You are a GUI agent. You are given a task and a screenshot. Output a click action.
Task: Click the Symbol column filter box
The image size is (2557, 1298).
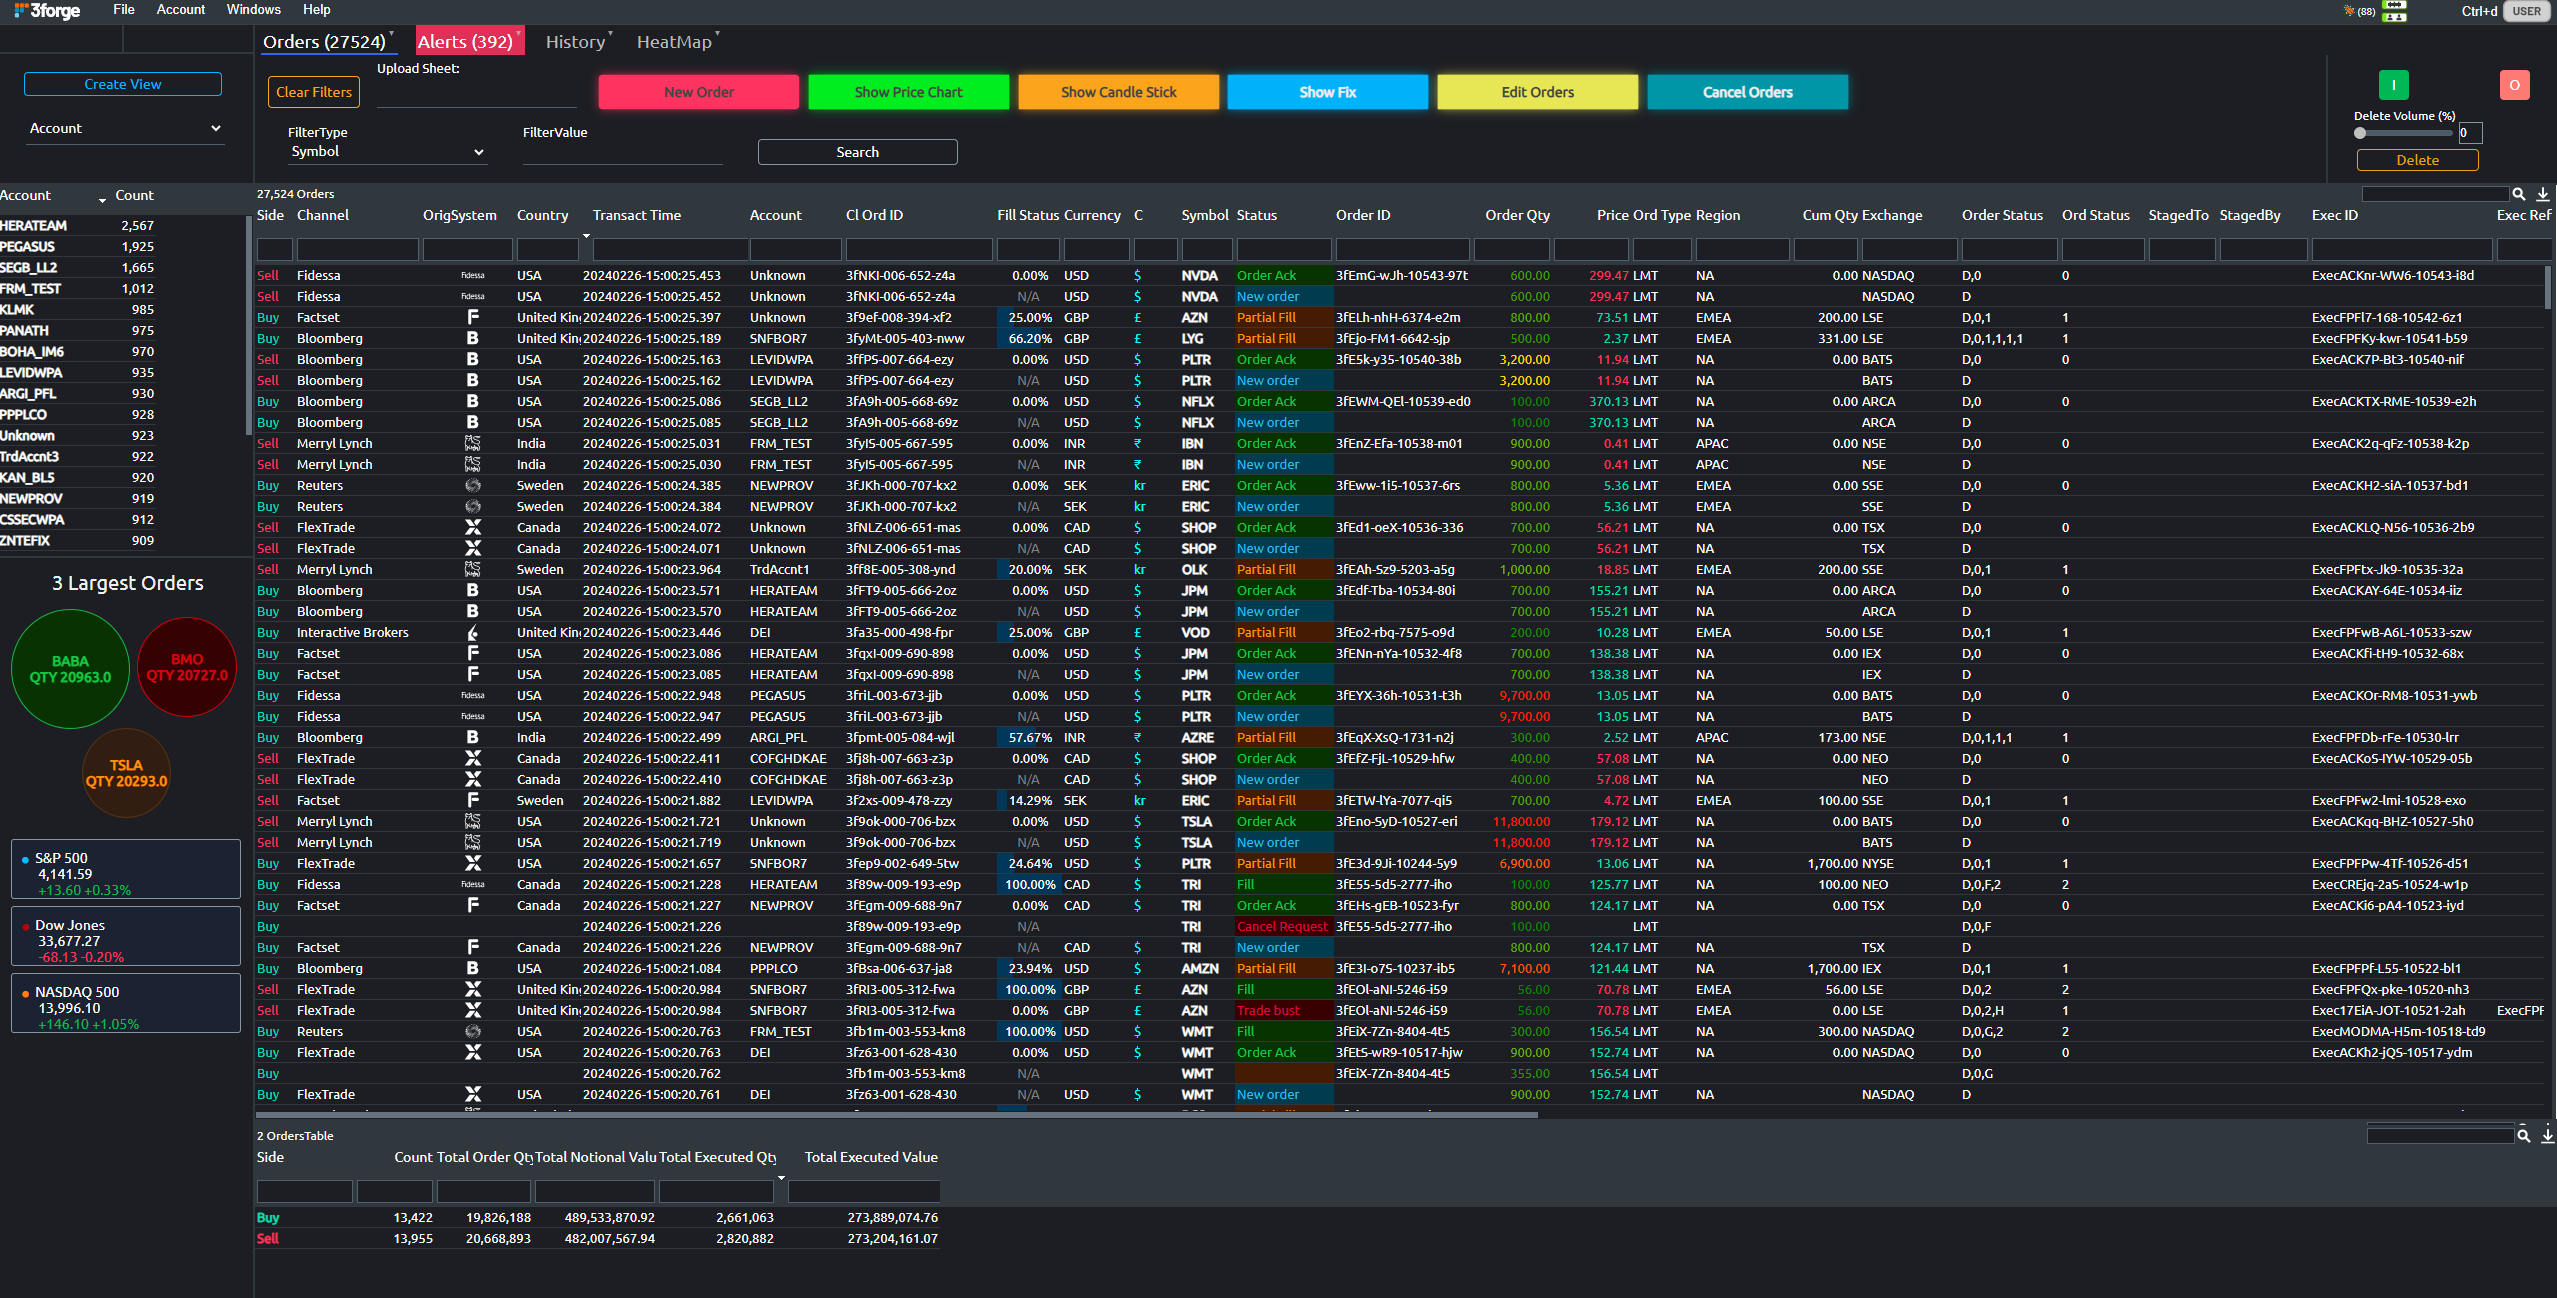(x=1206, y=248)
